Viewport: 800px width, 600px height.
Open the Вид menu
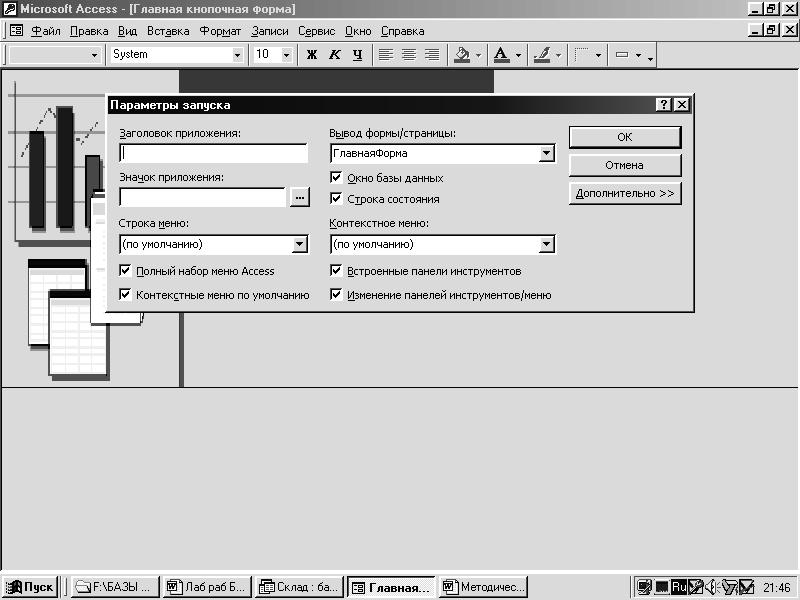[x=127, y=31]
